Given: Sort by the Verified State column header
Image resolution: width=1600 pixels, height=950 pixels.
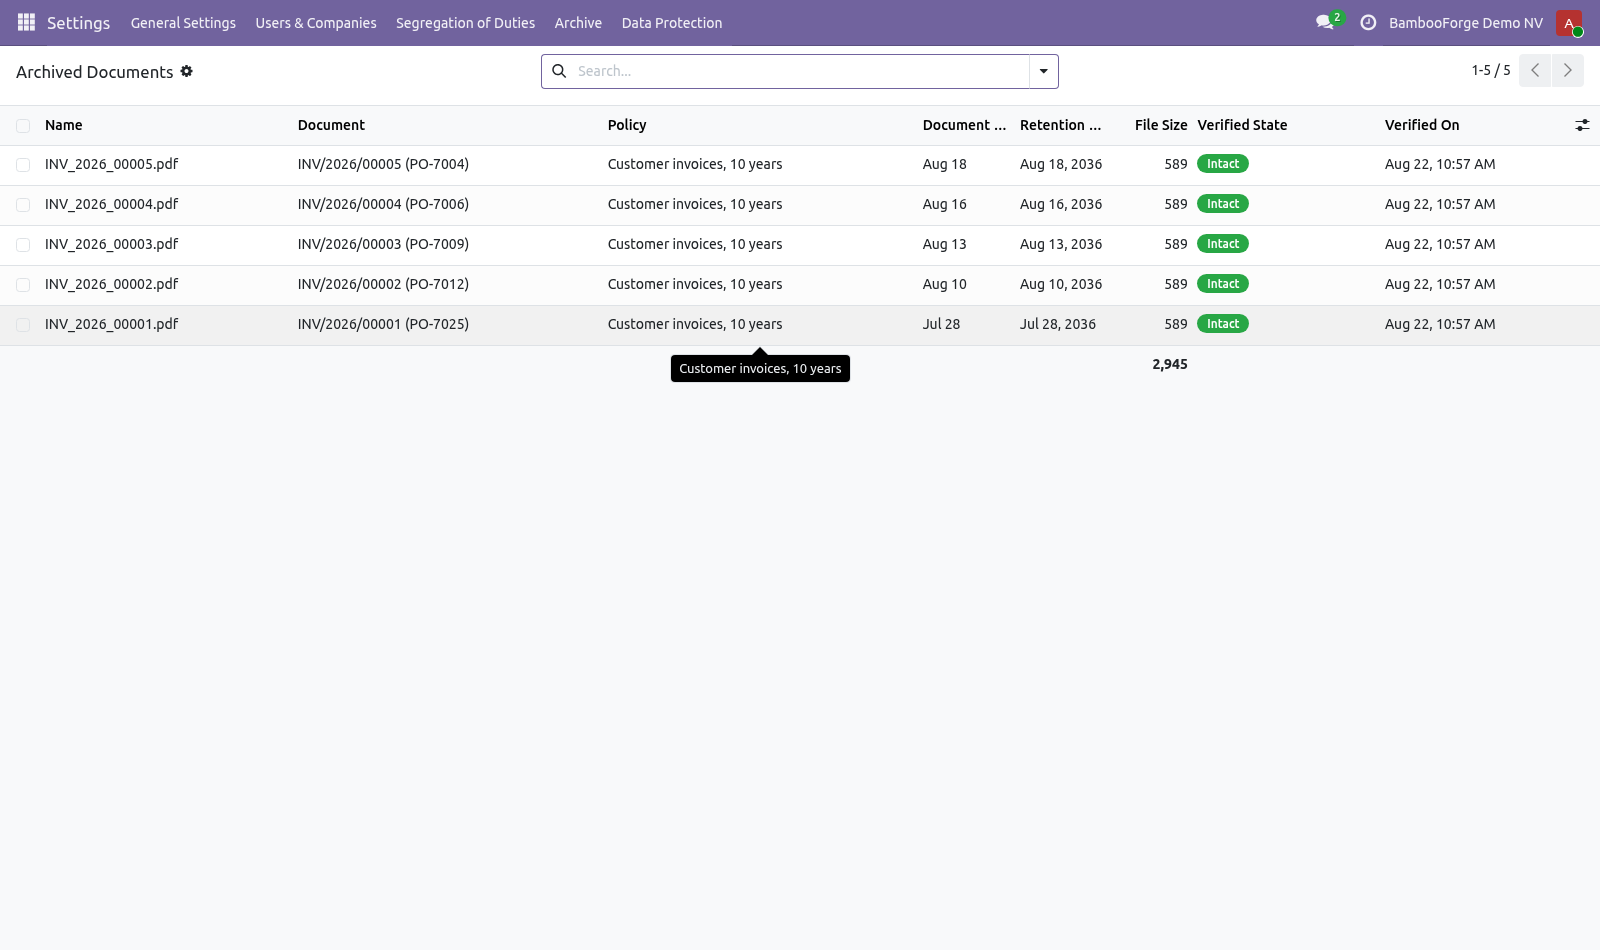Looking at the screenshot, I should [1242, 125].
